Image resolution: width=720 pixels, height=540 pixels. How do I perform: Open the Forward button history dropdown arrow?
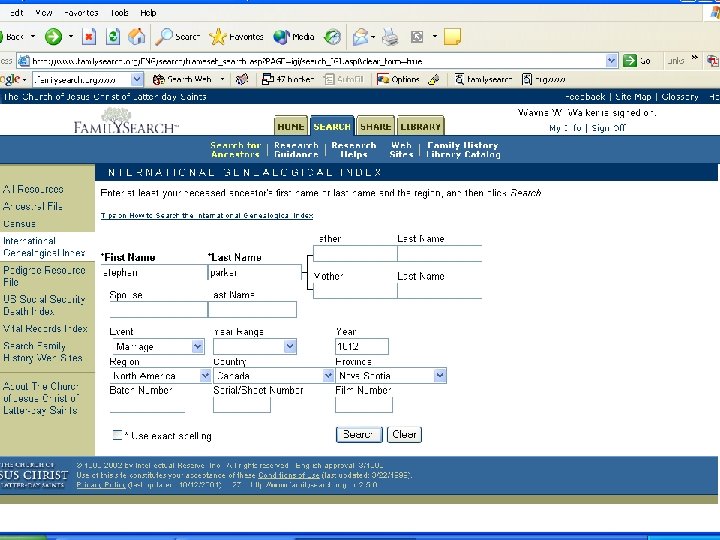tap(71, 36)
